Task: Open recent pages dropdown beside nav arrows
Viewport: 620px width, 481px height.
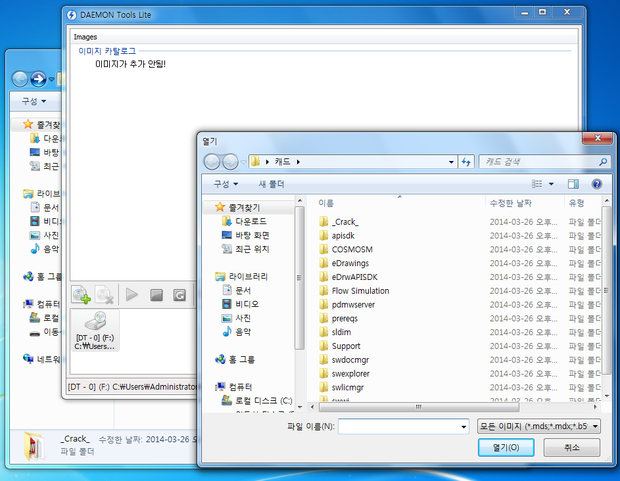Action: (x=243, y=162)
